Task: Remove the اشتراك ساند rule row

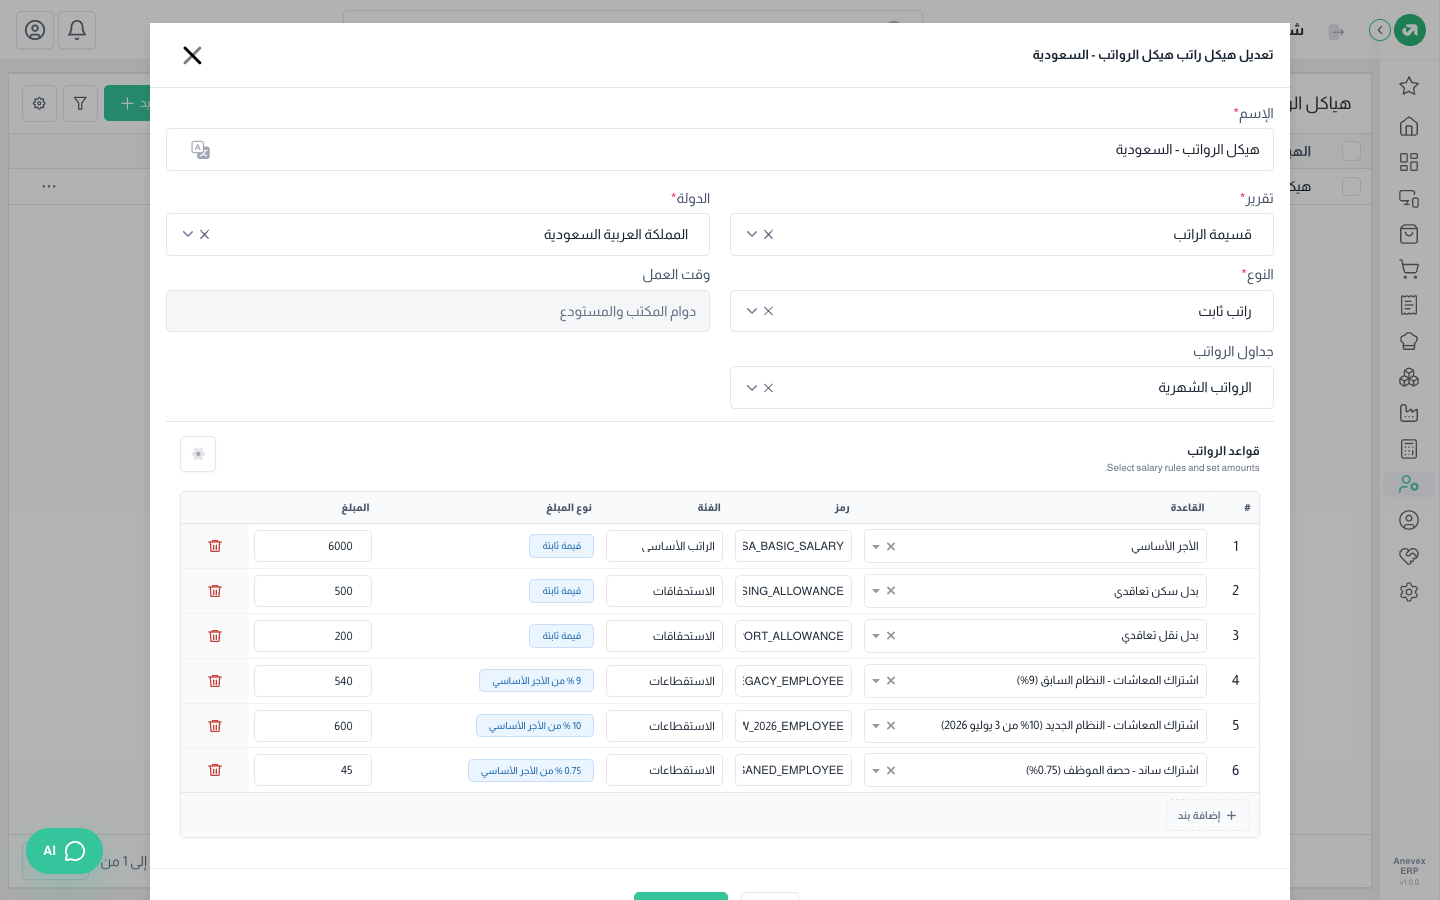Action: click(215, 770)
